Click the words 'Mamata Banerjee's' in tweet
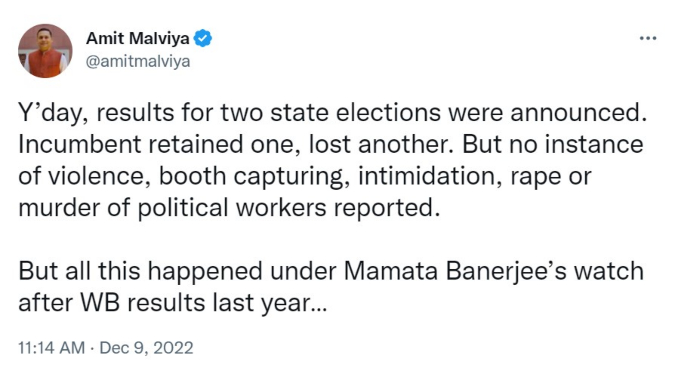The width and height of the screenshot is (675, 366). coord(455,271)
